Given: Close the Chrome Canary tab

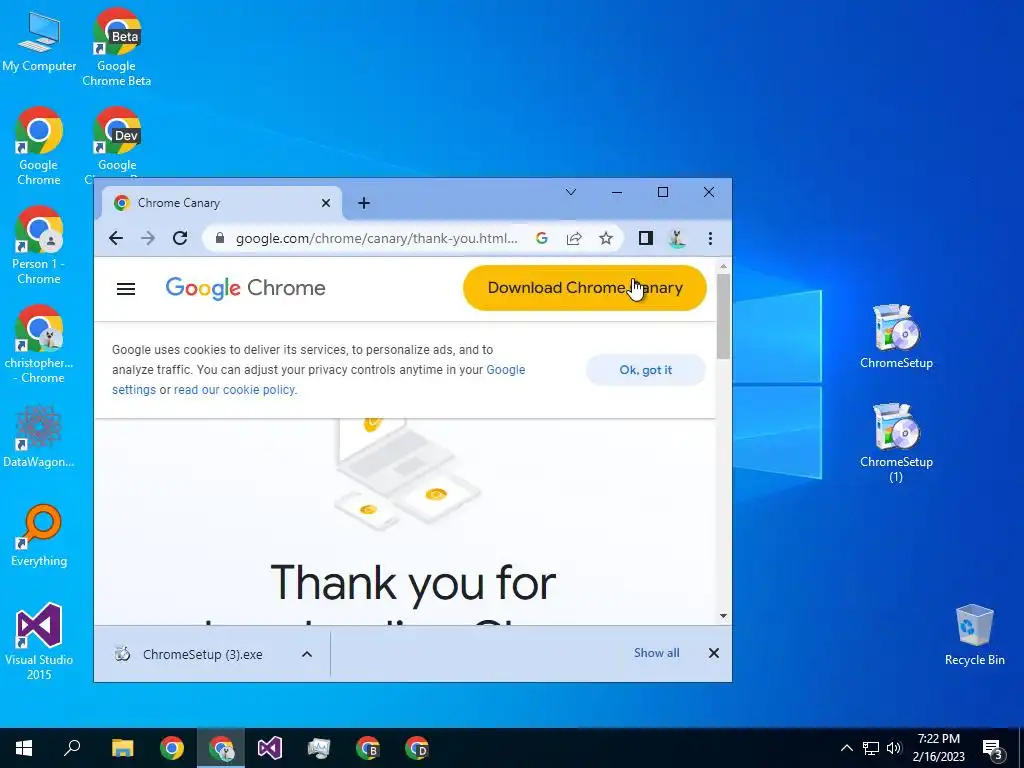Looking at the screenshot, I should tap(326, 203).
